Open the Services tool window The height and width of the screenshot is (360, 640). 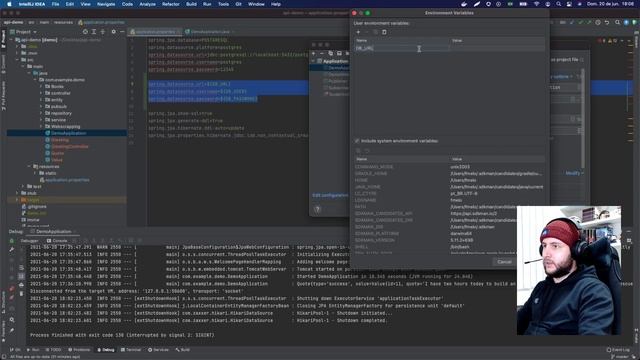[158, 350]
